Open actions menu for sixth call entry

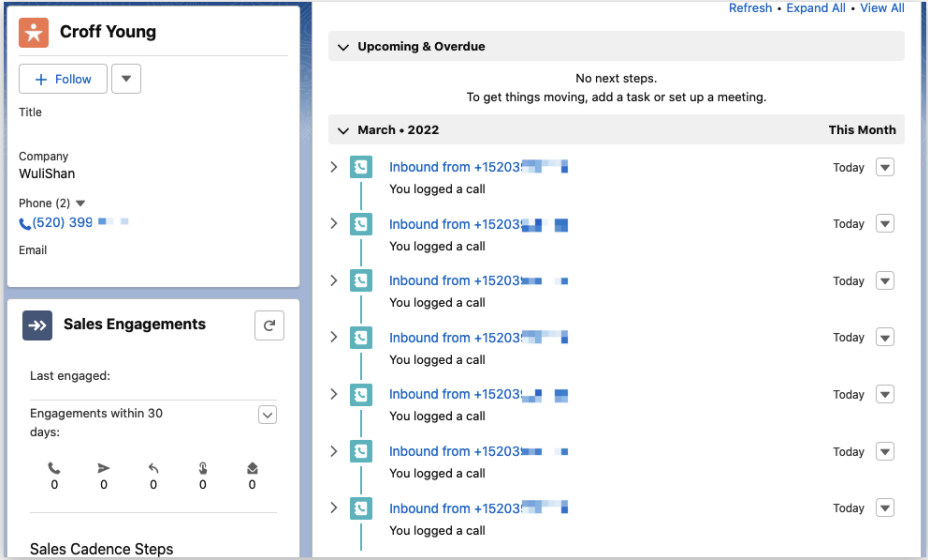[x=885, y=451]
